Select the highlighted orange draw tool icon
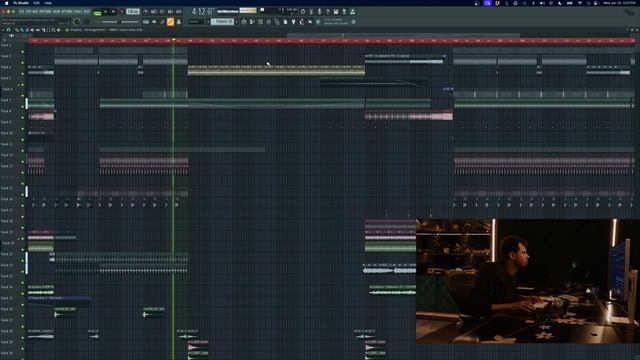 coord(170,22)
